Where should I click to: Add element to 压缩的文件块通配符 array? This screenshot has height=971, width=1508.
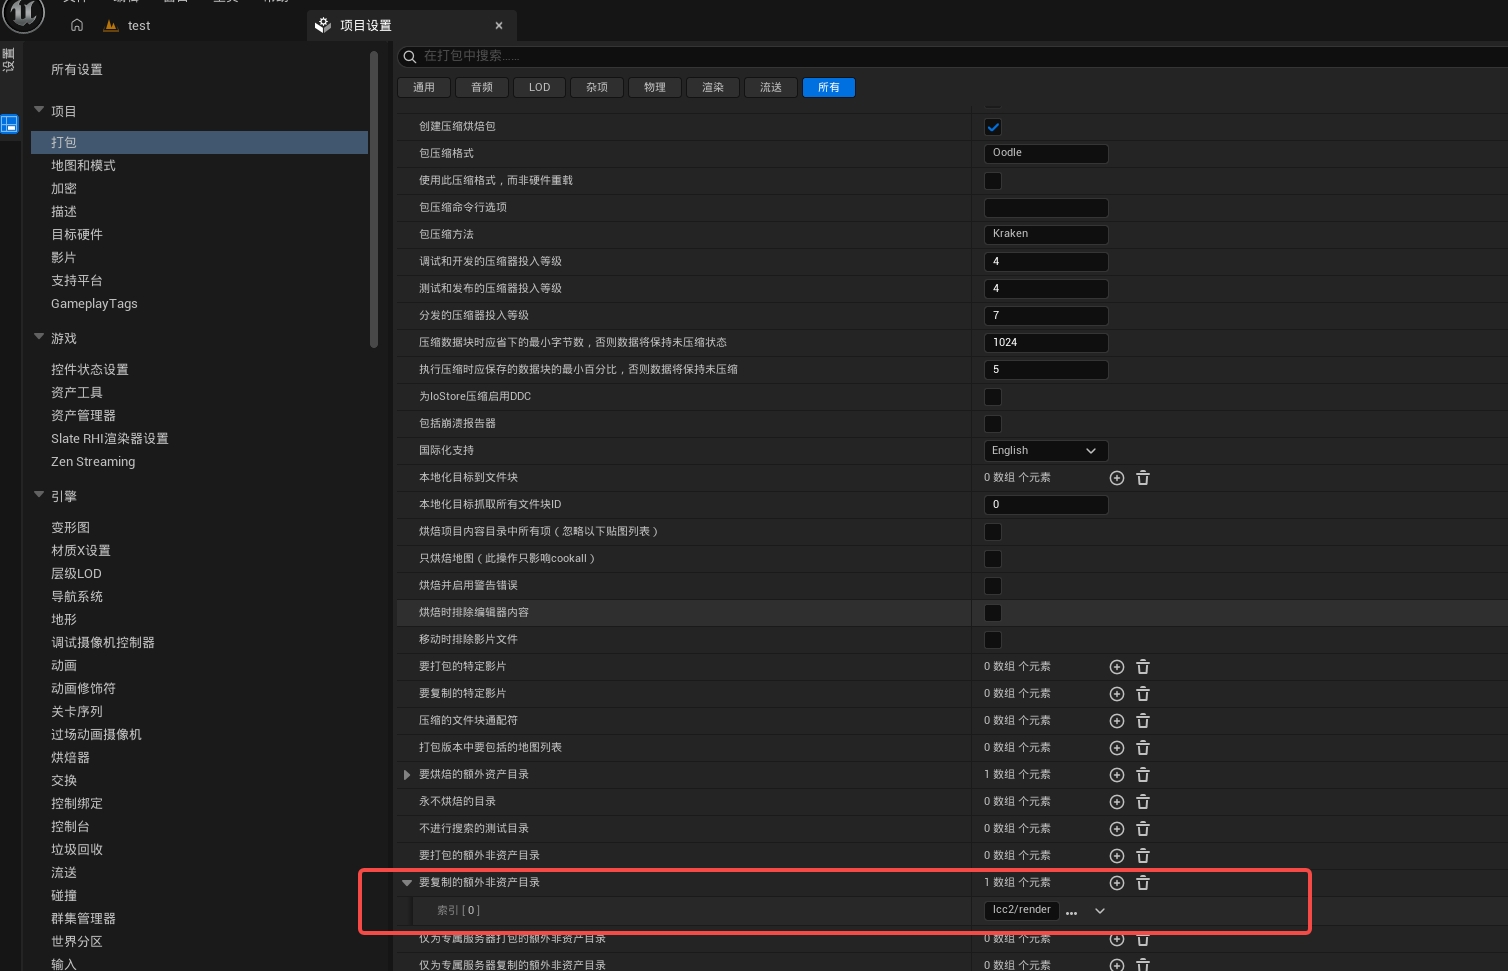(x=1117, y=721)
